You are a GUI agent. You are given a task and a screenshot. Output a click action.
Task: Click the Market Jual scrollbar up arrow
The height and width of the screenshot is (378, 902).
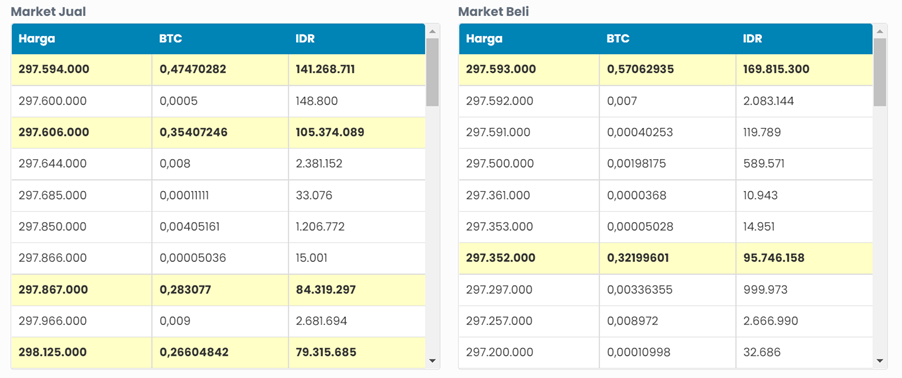pyautogui.click(x=433, y=31)
